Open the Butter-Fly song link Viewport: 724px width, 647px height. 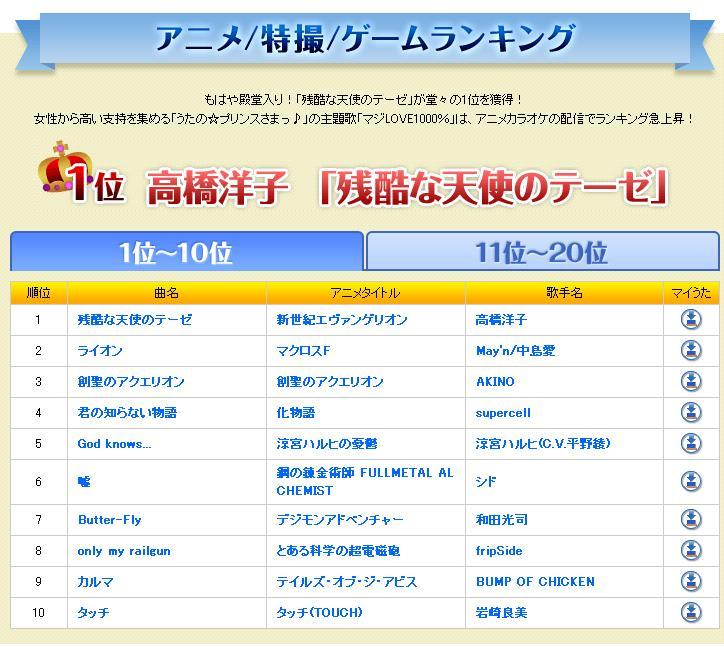[109, 520]
